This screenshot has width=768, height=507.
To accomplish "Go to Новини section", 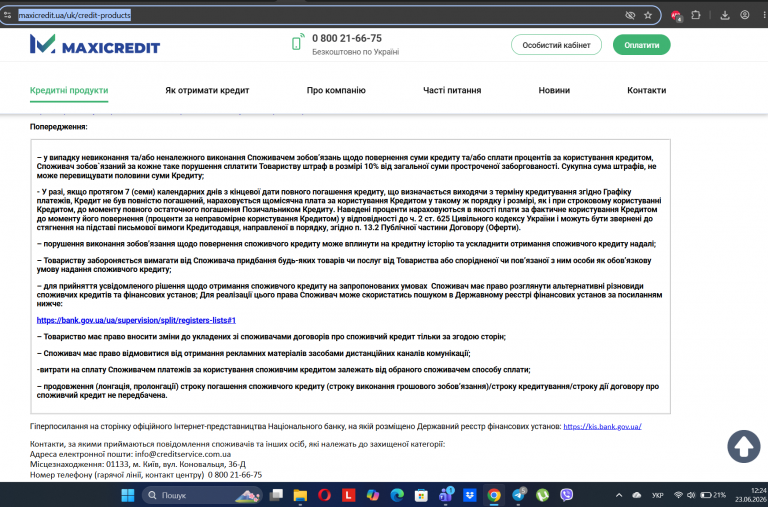I will 554,90.
